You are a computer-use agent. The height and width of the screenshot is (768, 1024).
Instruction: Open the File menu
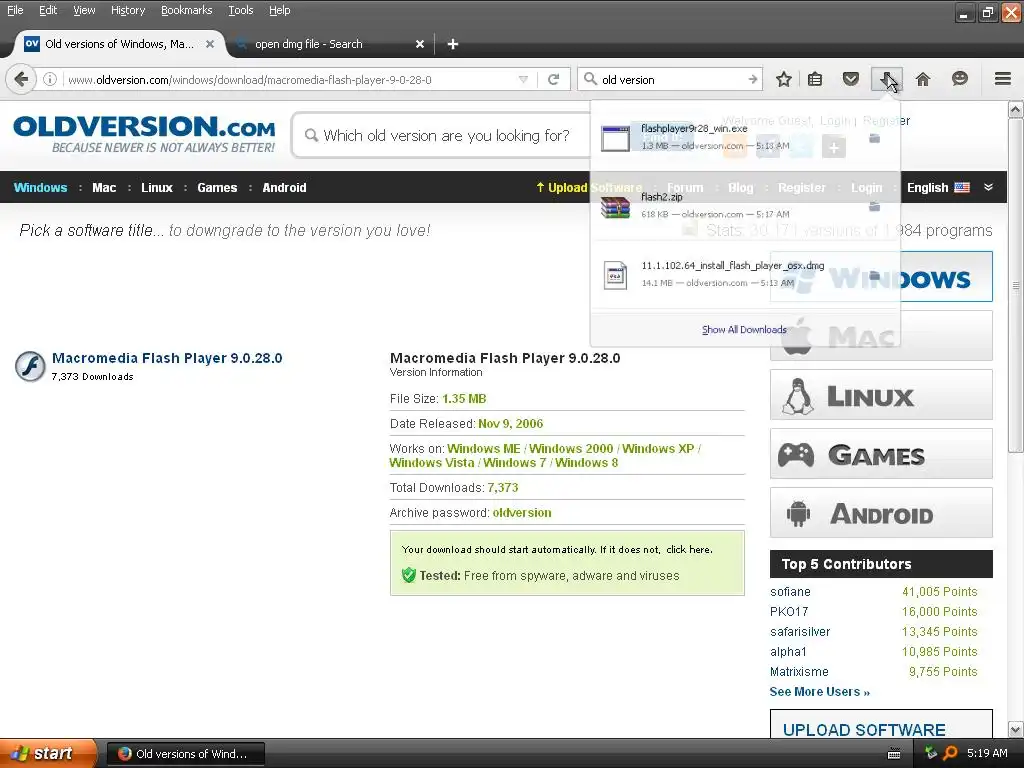click(x=14, y=10)
